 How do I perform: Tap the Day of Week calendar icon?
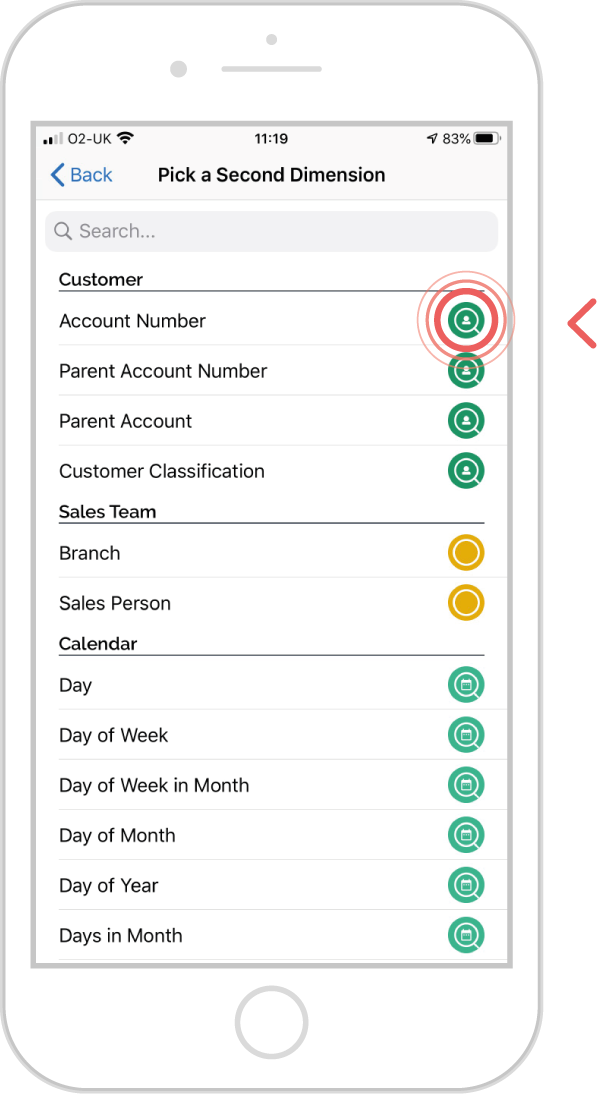tap(466, 735)
